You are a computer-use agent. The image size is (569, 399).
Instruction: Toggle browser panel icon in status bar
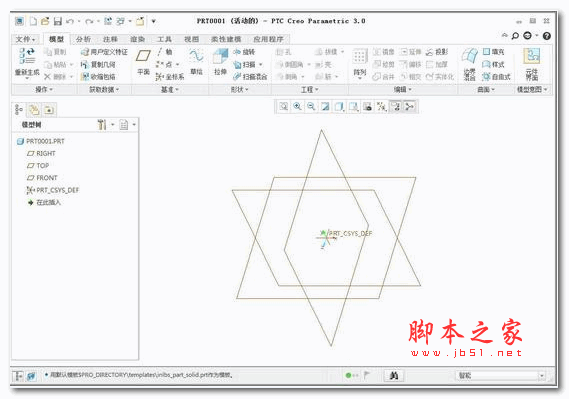pos(31,376)
